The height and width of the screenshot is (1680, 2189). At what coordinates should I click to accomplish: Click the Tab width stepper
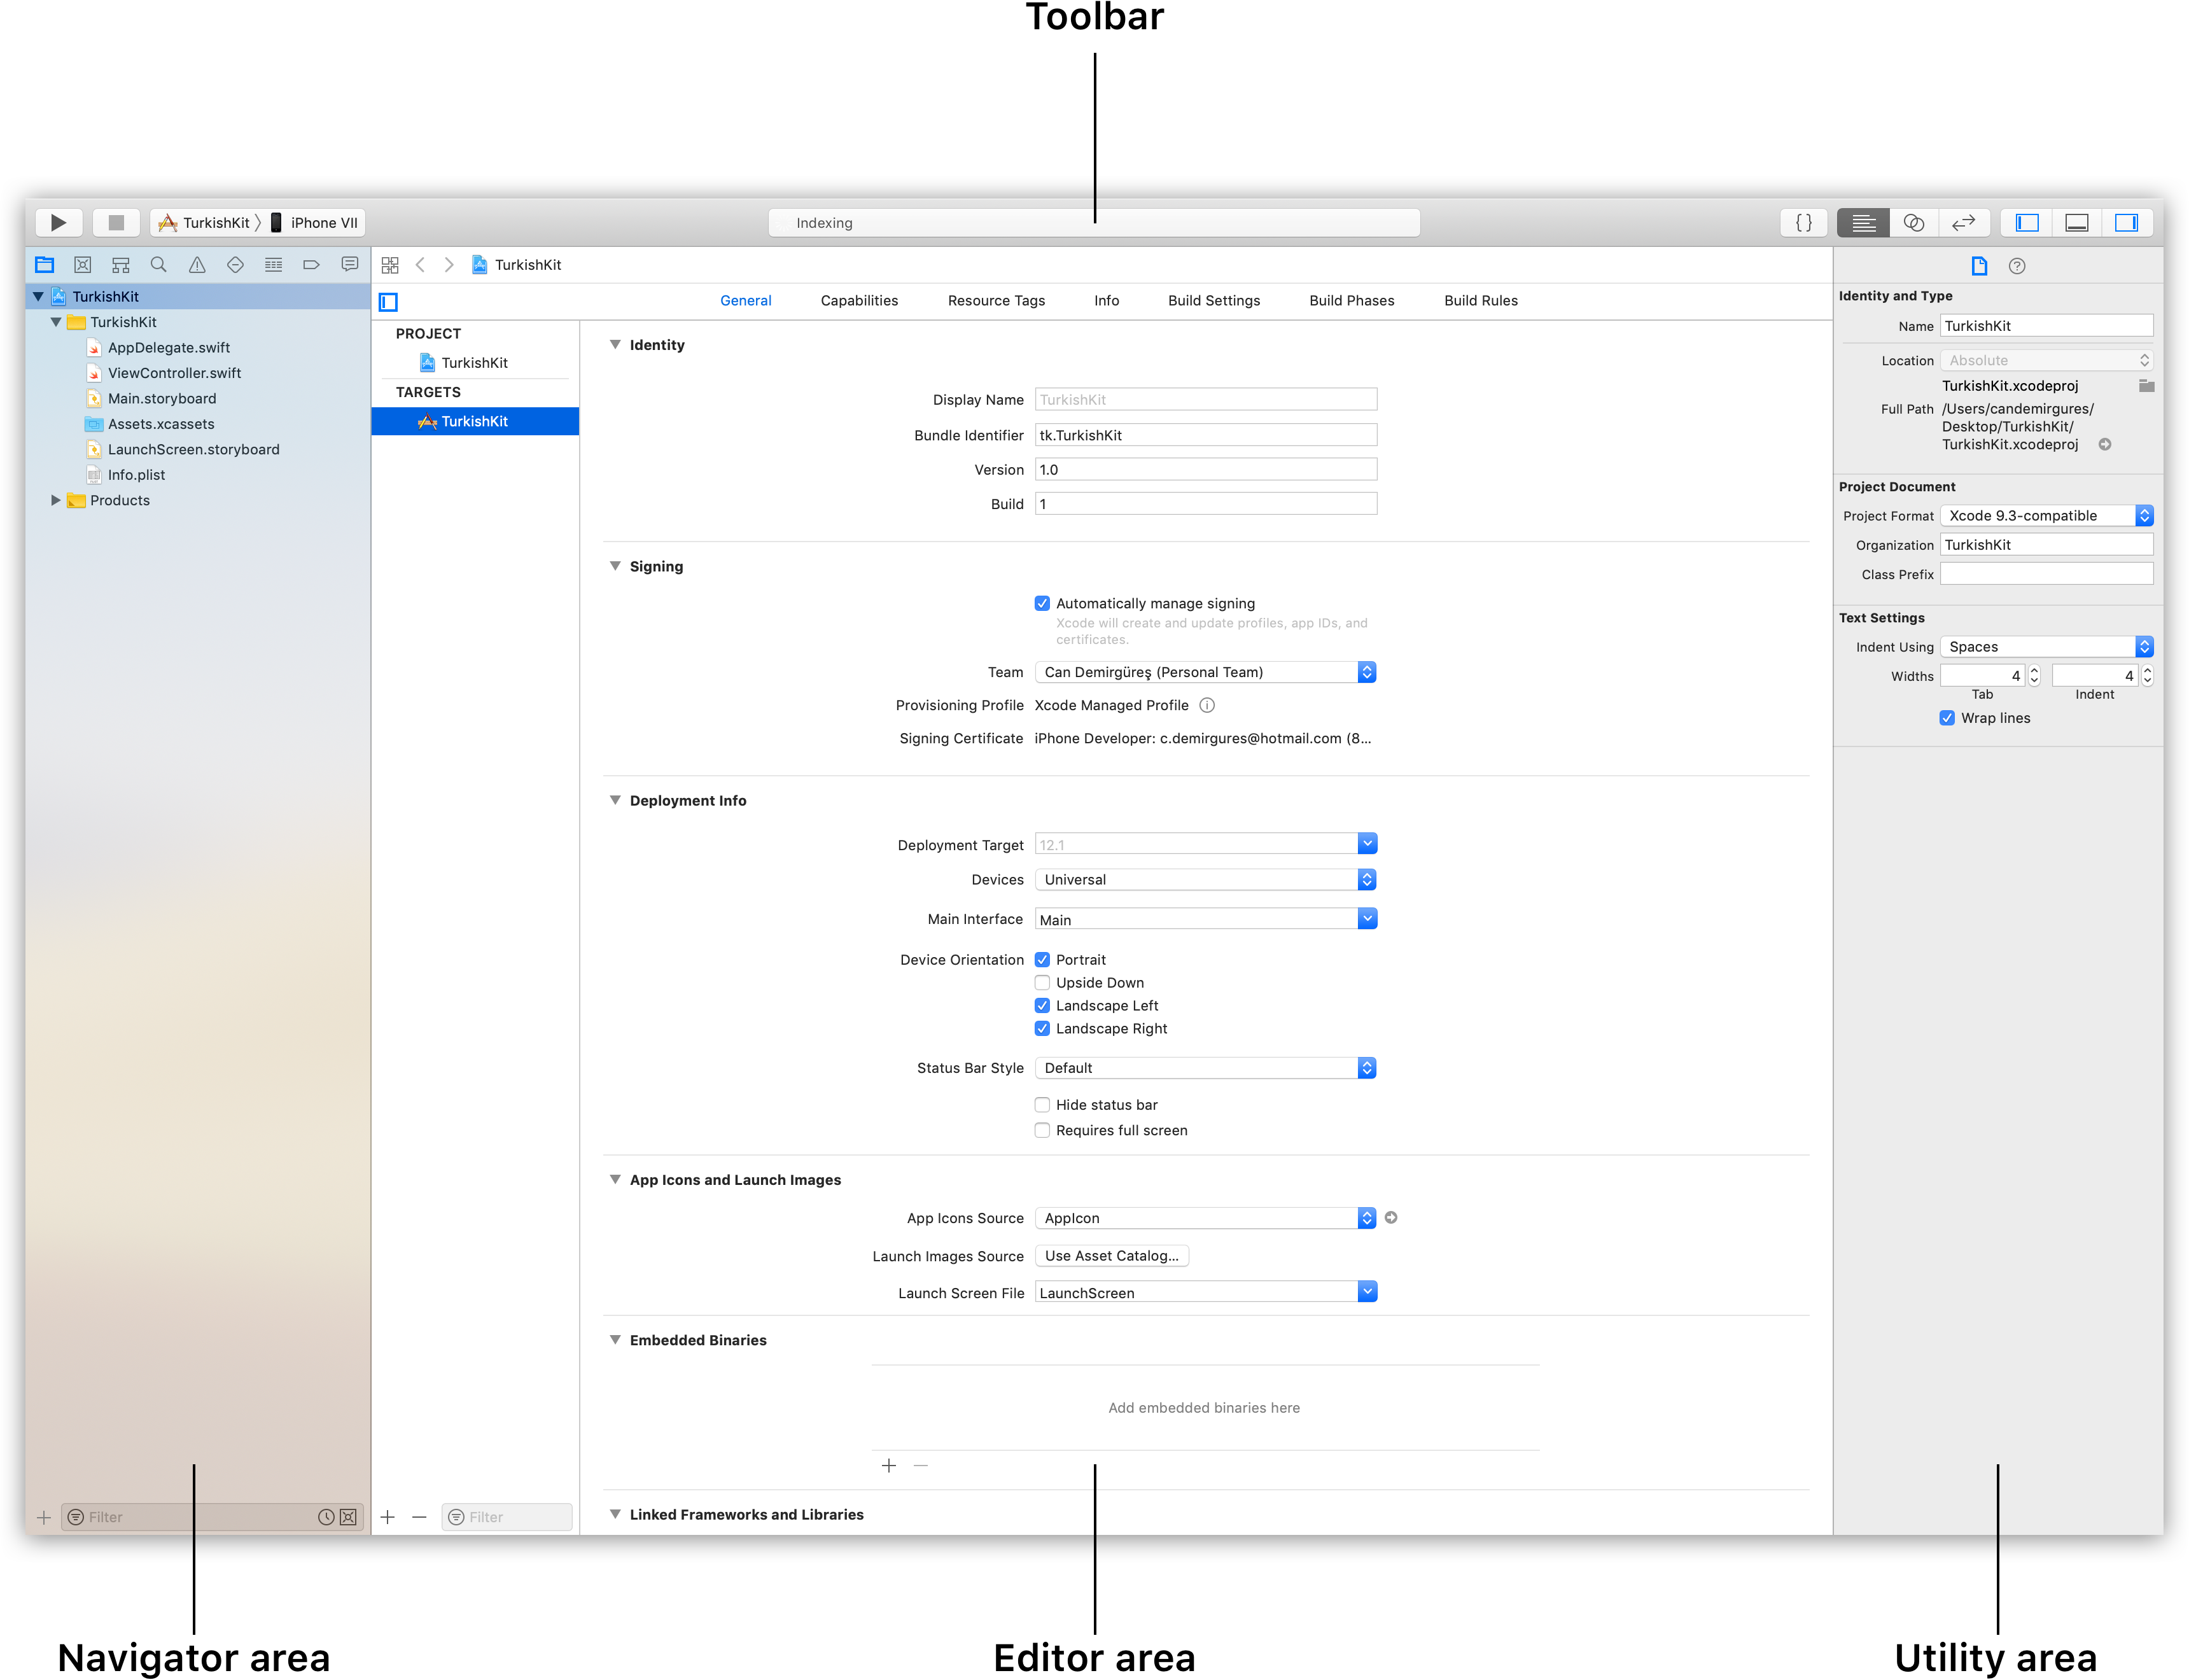point(2033,676)
